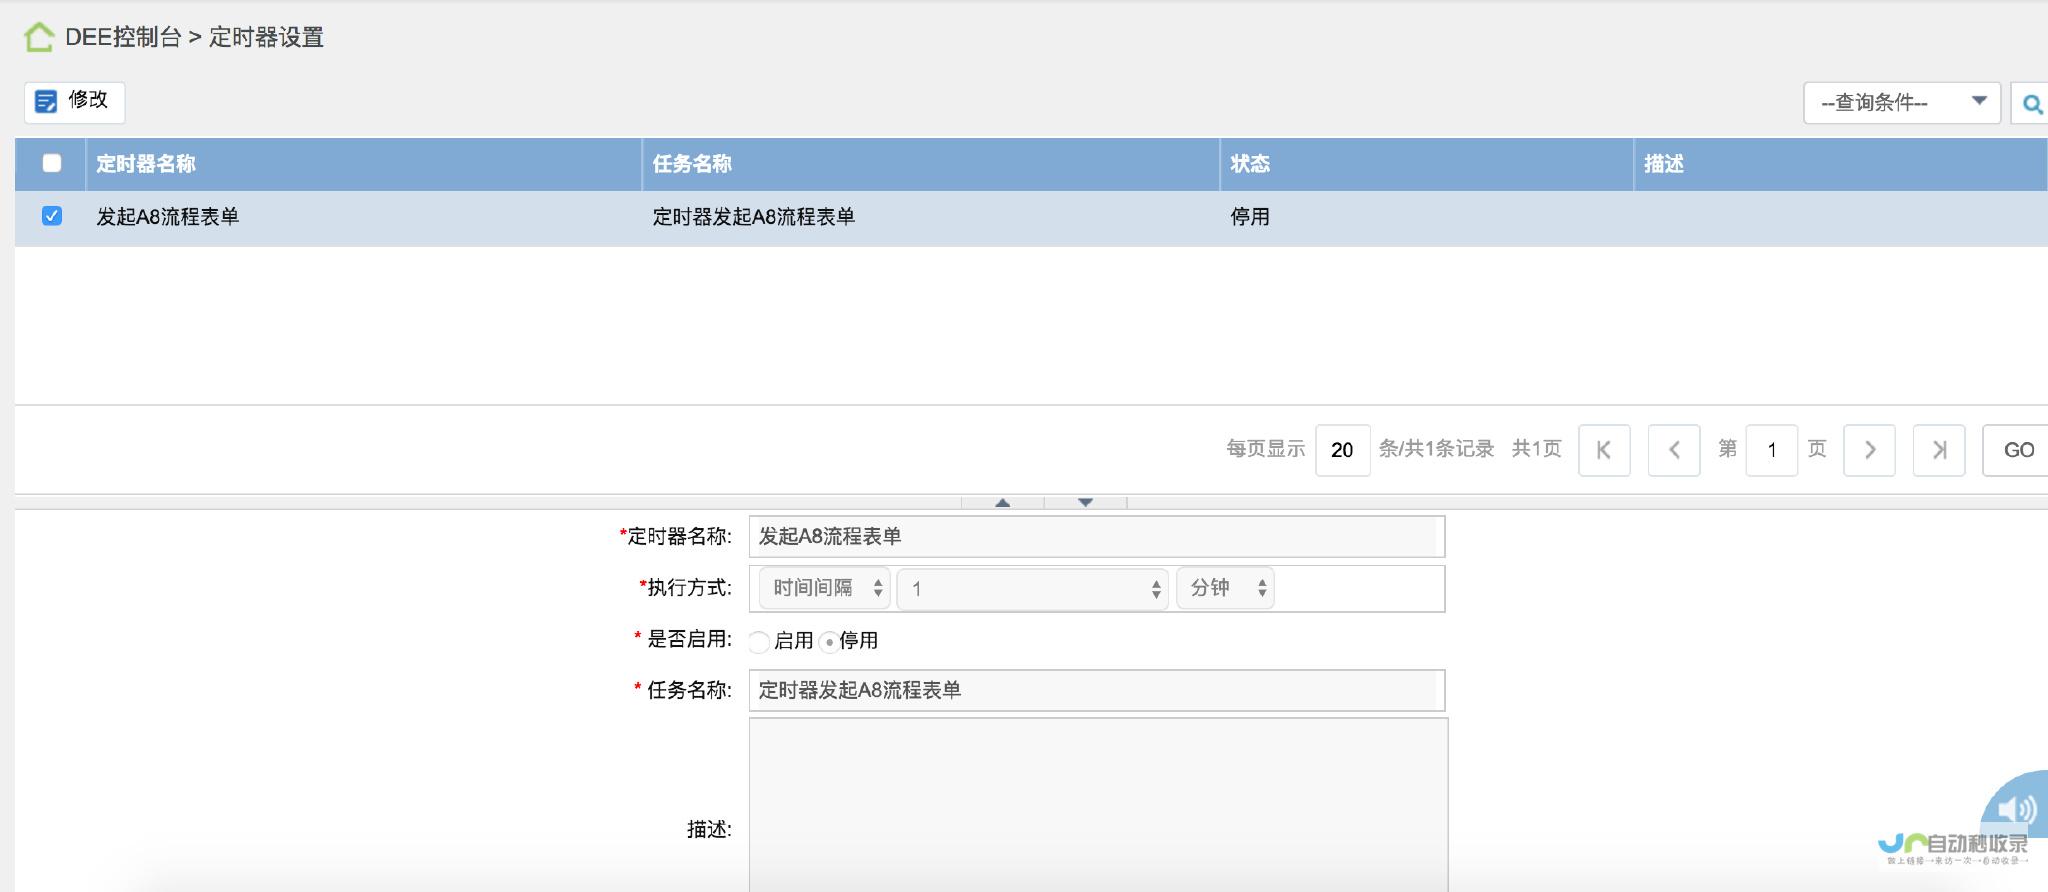Toggle the select-all header checkbox

tap(52, 163)
